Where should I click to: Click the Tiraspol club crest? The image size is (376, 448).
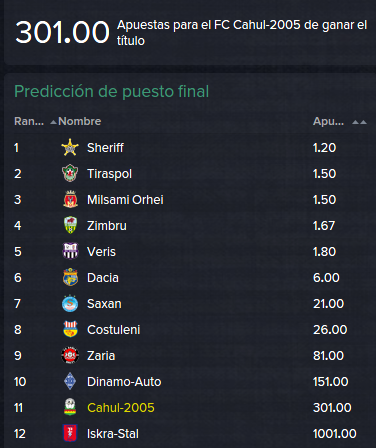coord(70,173)
